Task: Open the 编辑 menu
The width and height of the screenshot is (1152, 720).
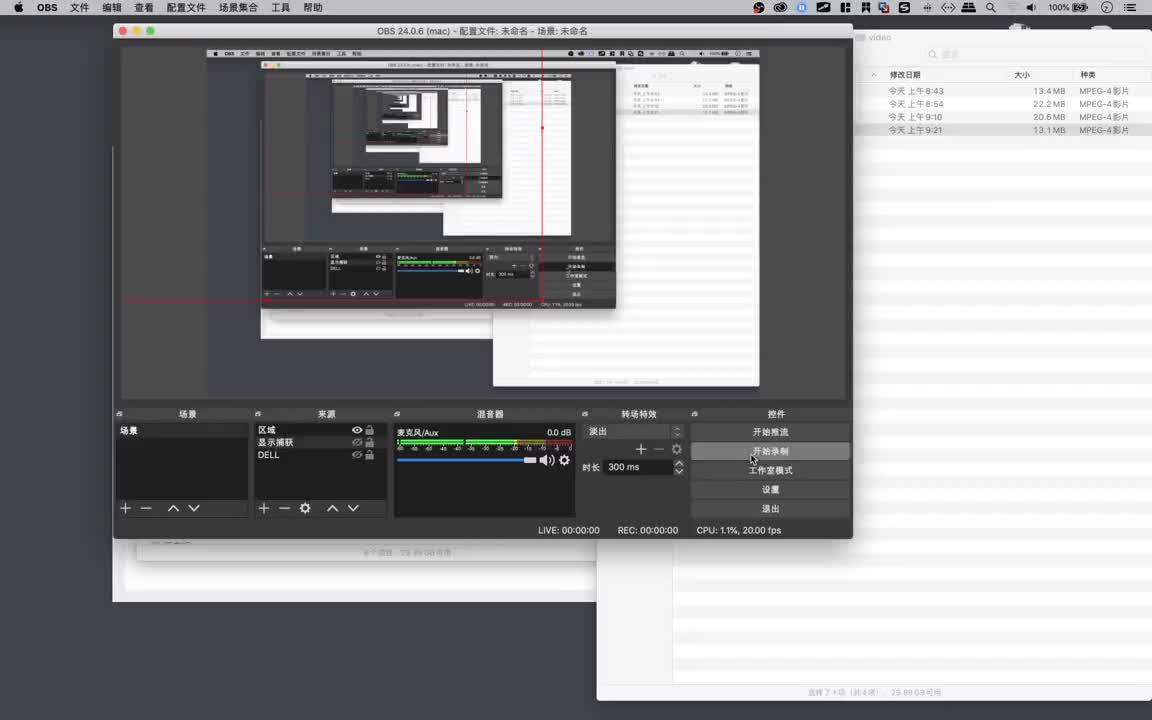Action: (112, 7)
